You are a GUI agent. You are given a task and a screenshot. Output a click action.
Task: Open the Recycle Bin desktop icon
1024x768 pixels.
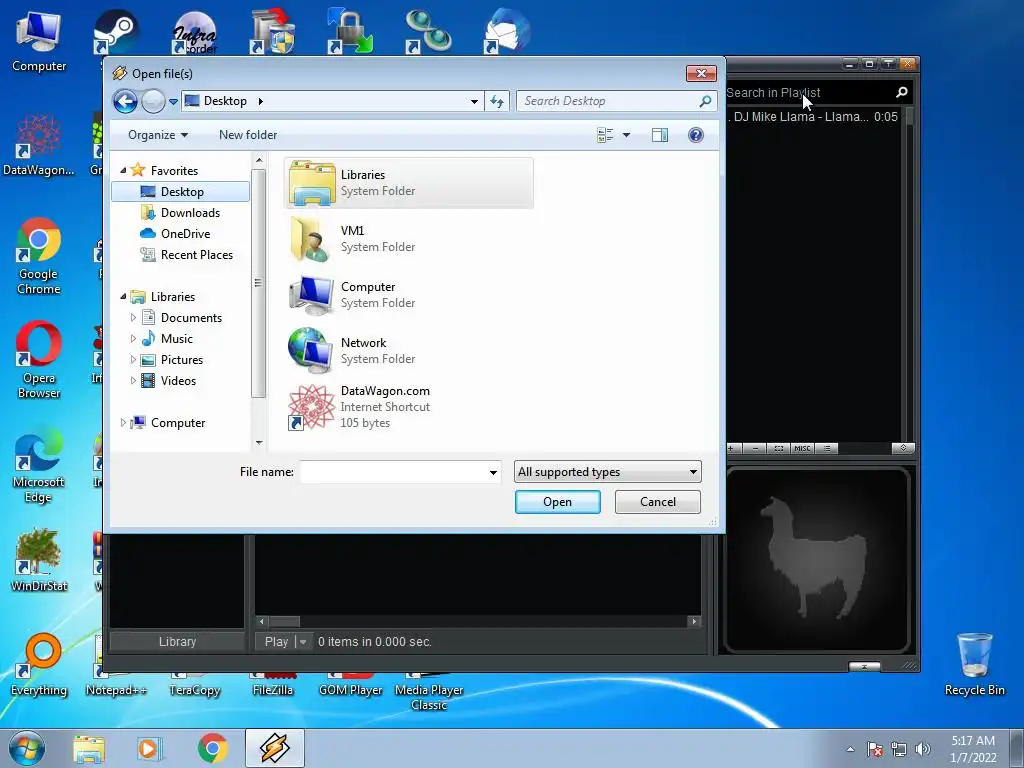tap(974, 664)
